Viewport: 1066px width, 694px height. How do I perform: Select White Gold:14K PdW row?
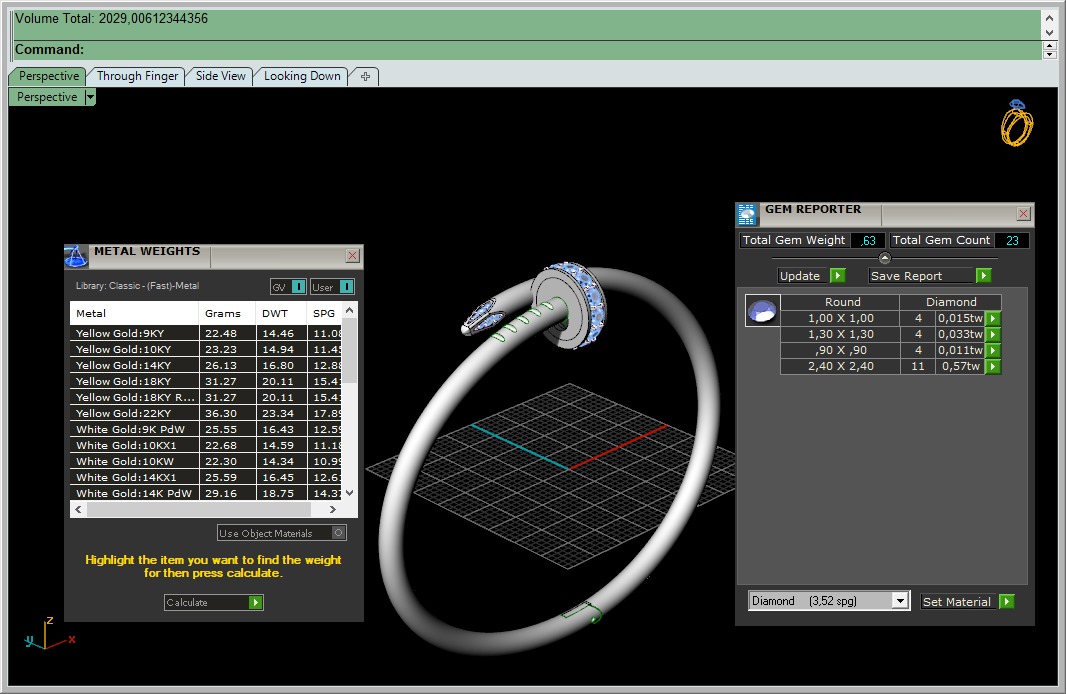(x=205, y=493)
